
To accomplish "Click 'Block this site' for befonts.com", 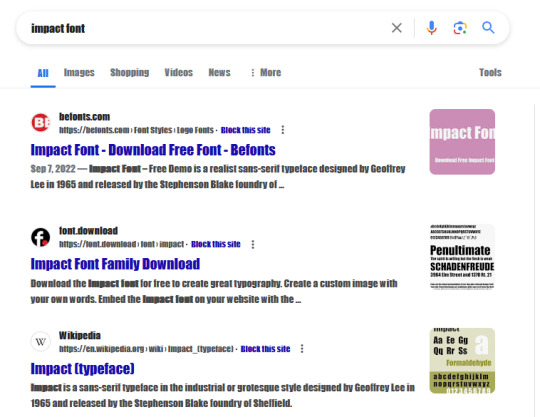I will click(x=246, y=130).
